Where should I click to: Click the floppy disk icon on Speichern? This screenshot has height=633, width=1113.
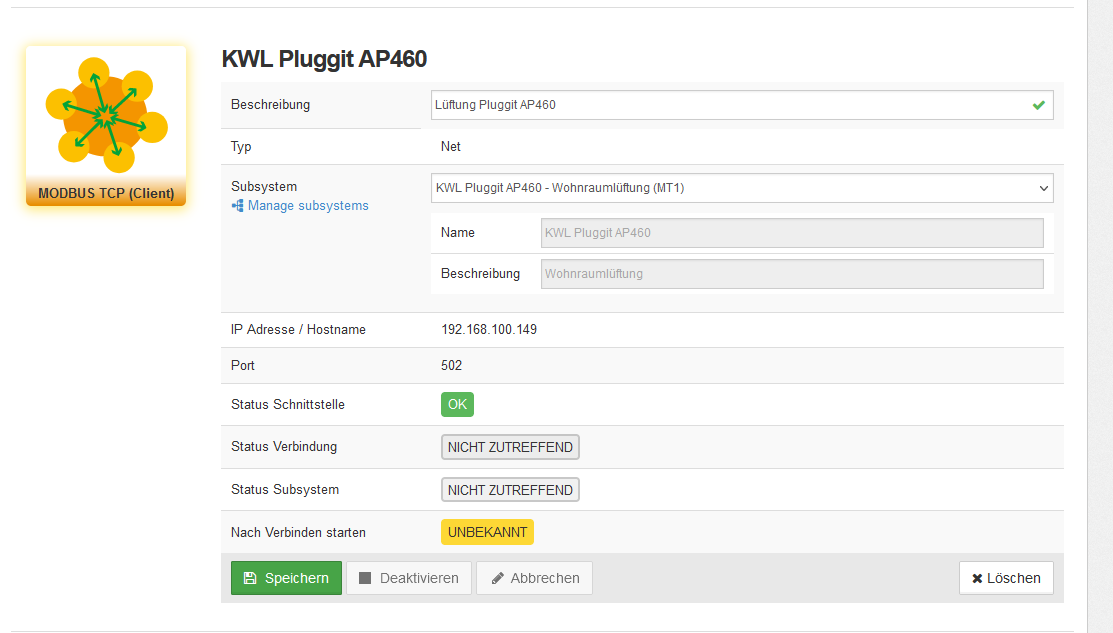[x=250, y=578]
